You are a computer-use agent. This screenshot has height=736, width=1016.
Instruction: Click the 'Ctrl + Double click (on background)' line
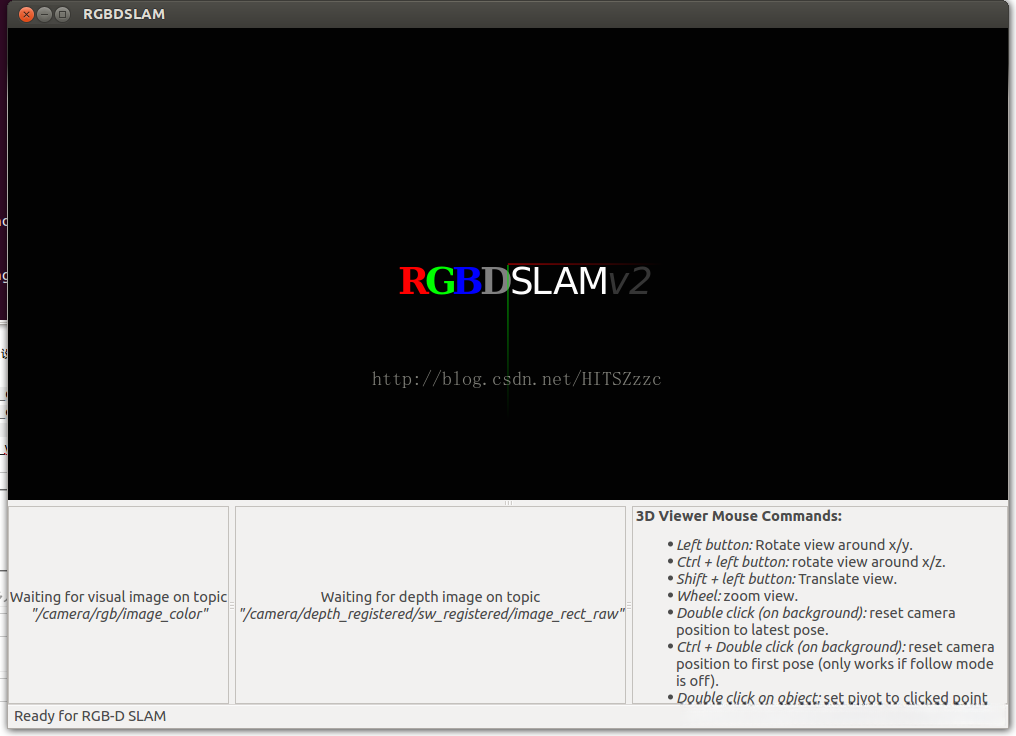point(835,663)
